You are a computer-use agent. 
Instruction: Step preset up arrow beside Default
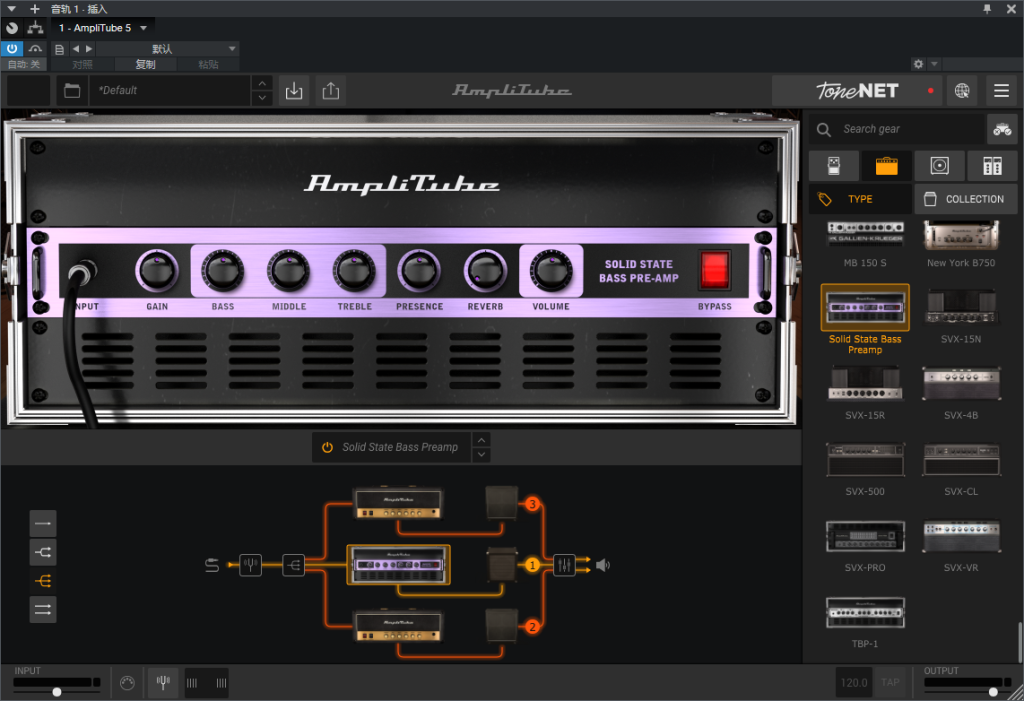262,84
